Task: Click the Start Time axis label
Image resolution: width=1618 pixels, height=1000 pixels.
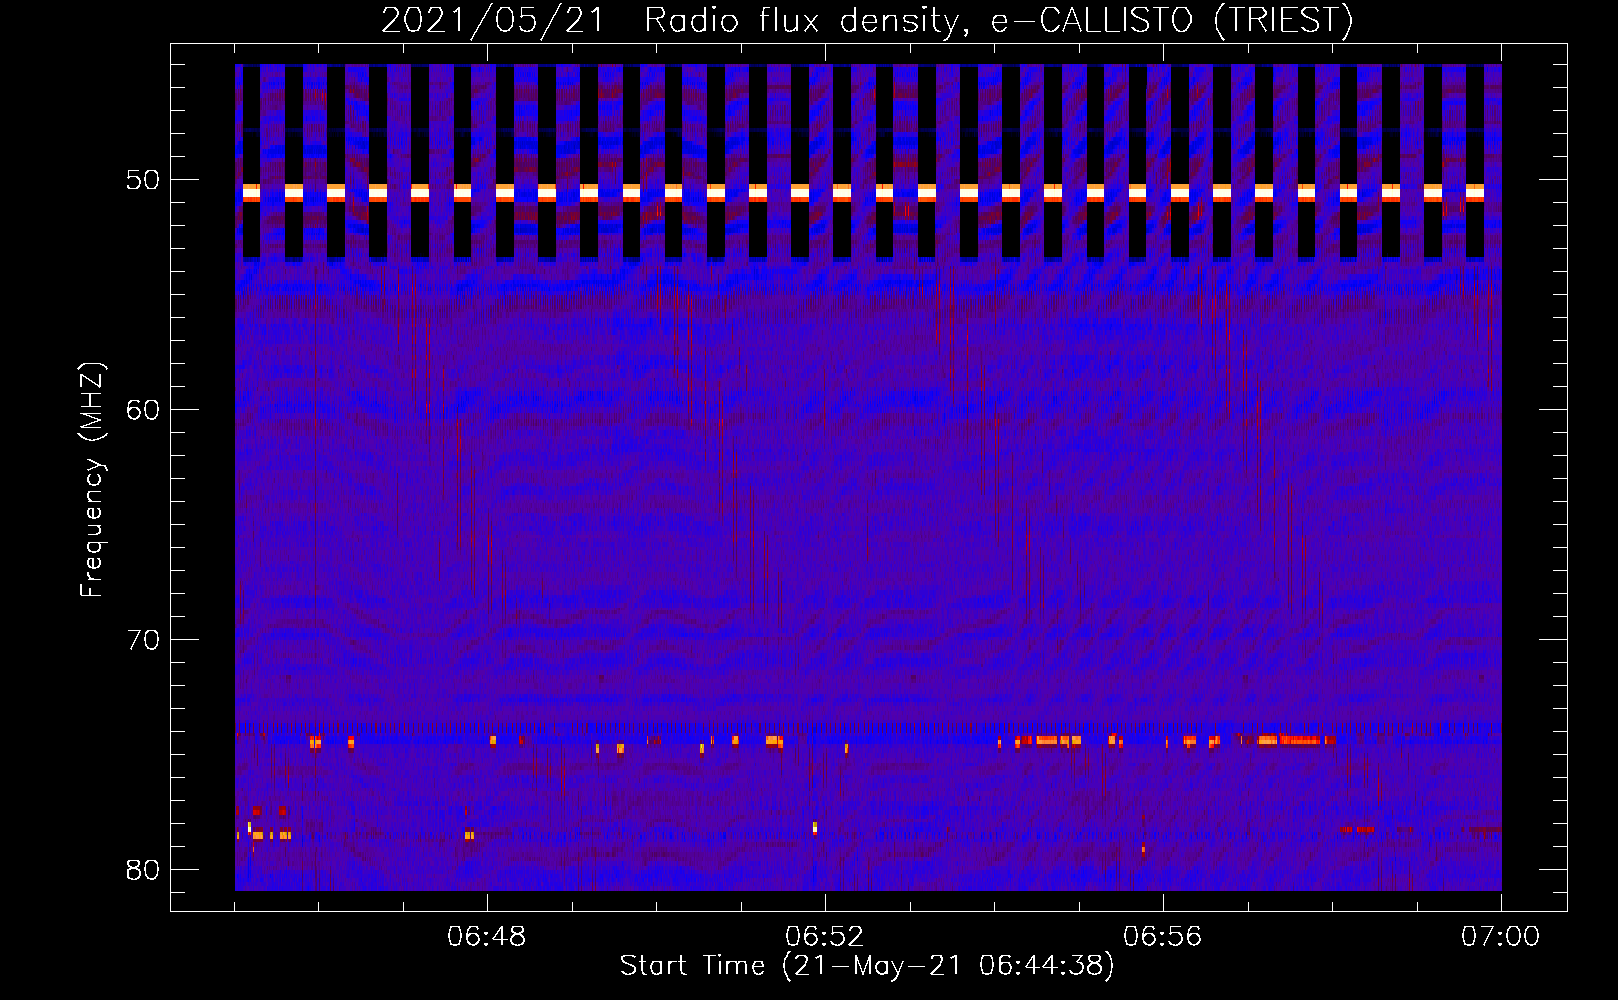Action: tap(867, 966)
